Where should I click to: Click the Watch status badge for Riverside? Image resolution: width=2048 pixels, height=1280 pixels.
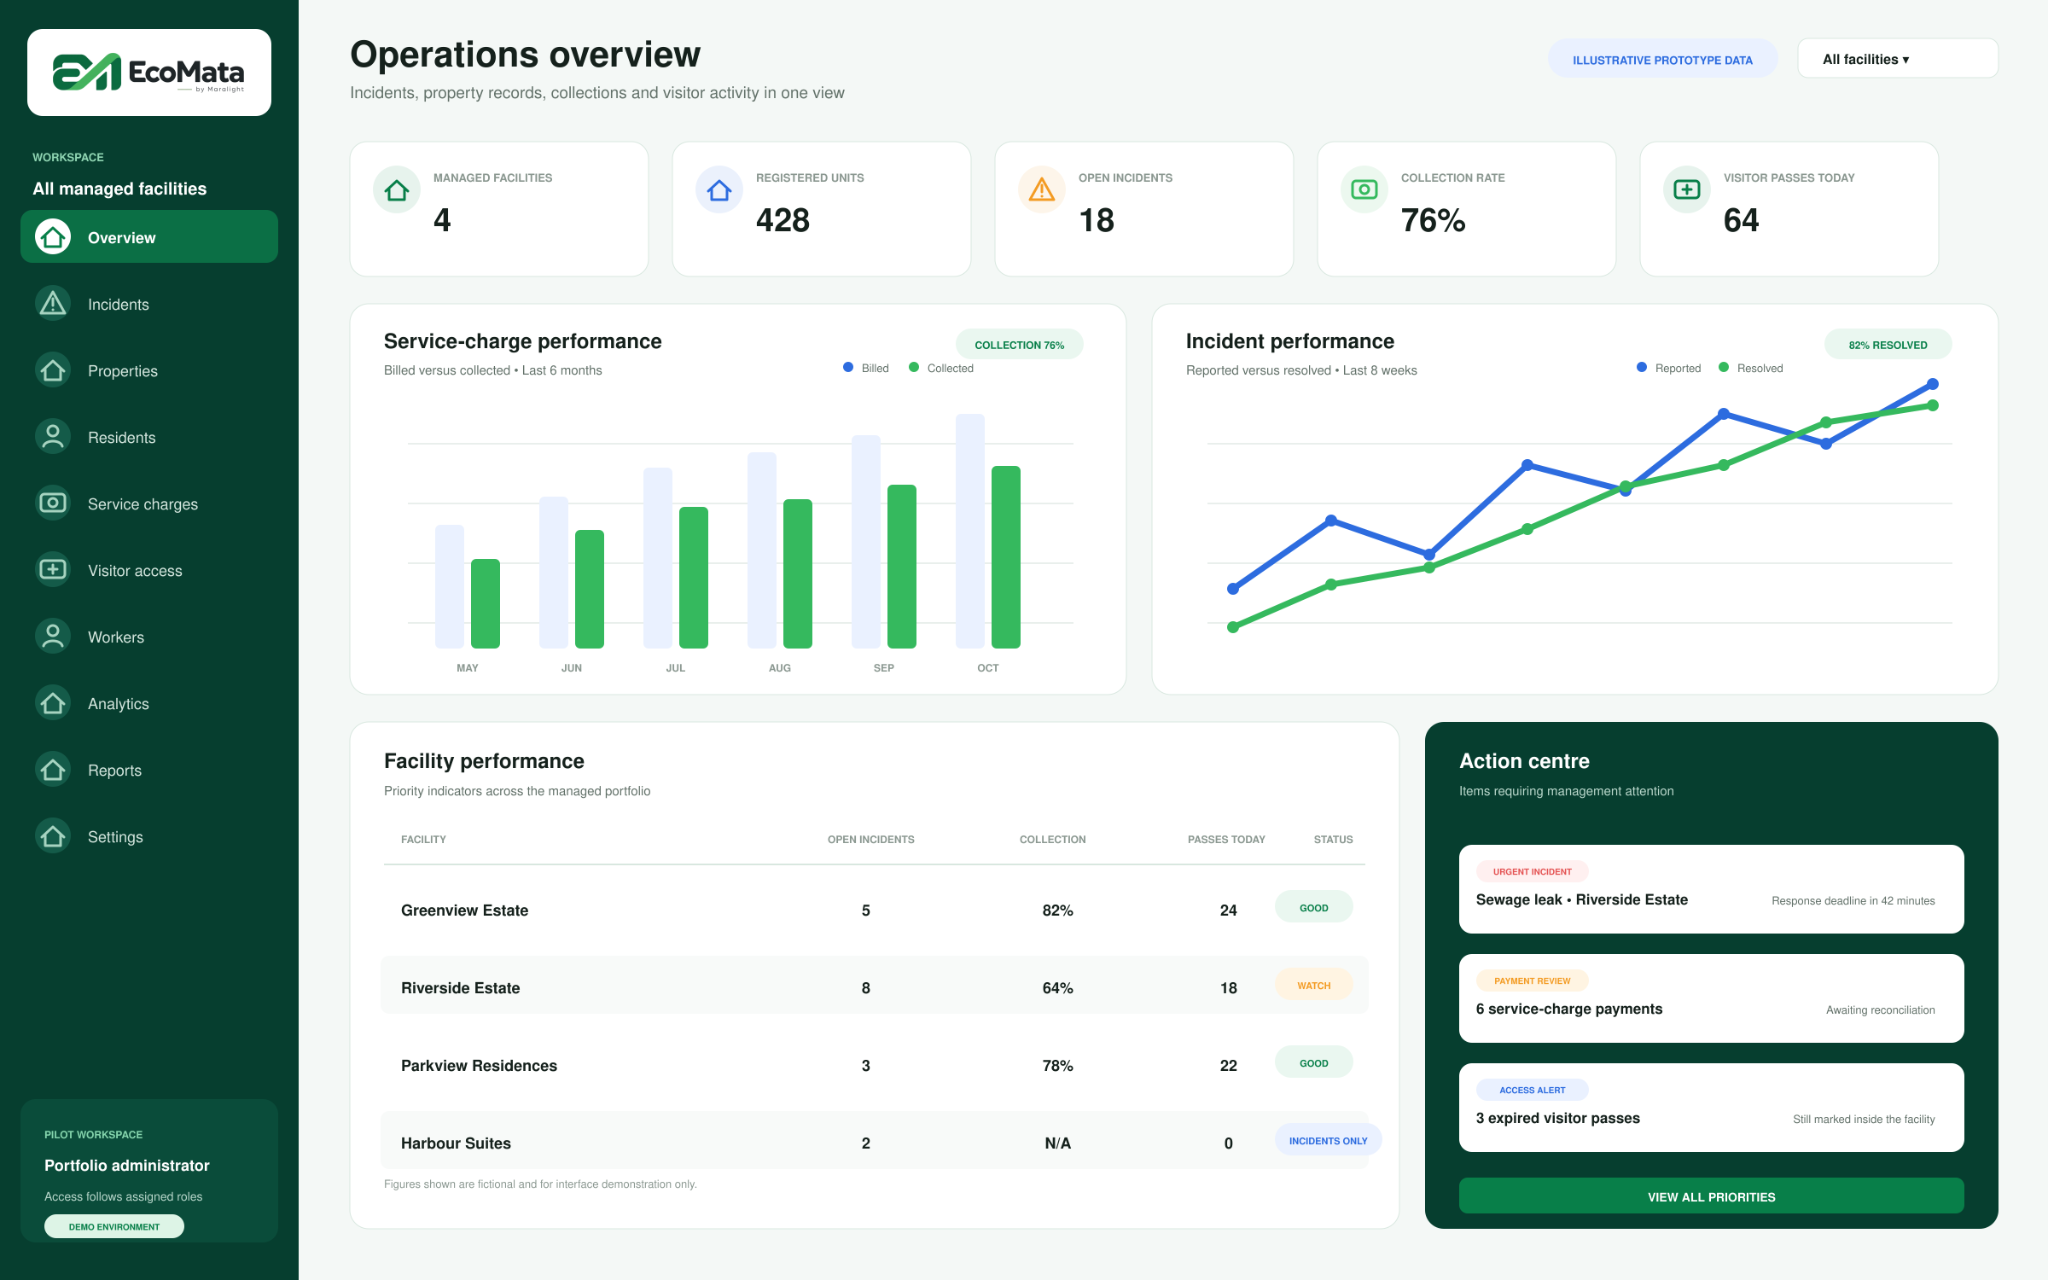tap(1313, 985)
